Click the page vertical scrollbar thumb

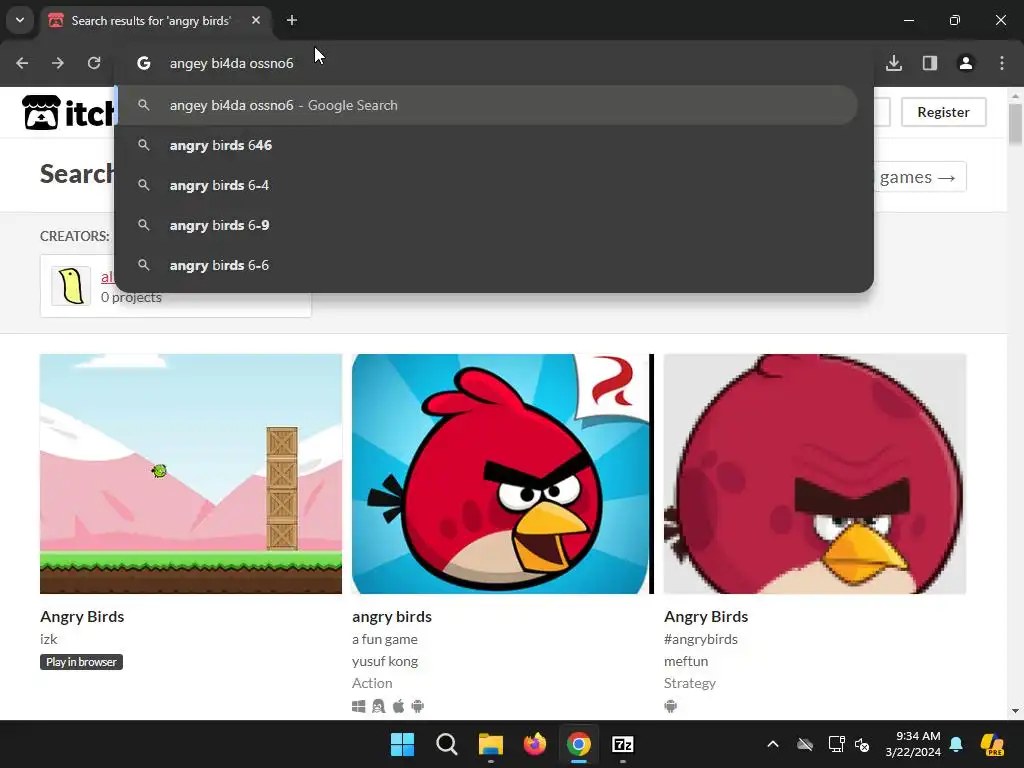pyautogui.click(x=1015, y=123)
